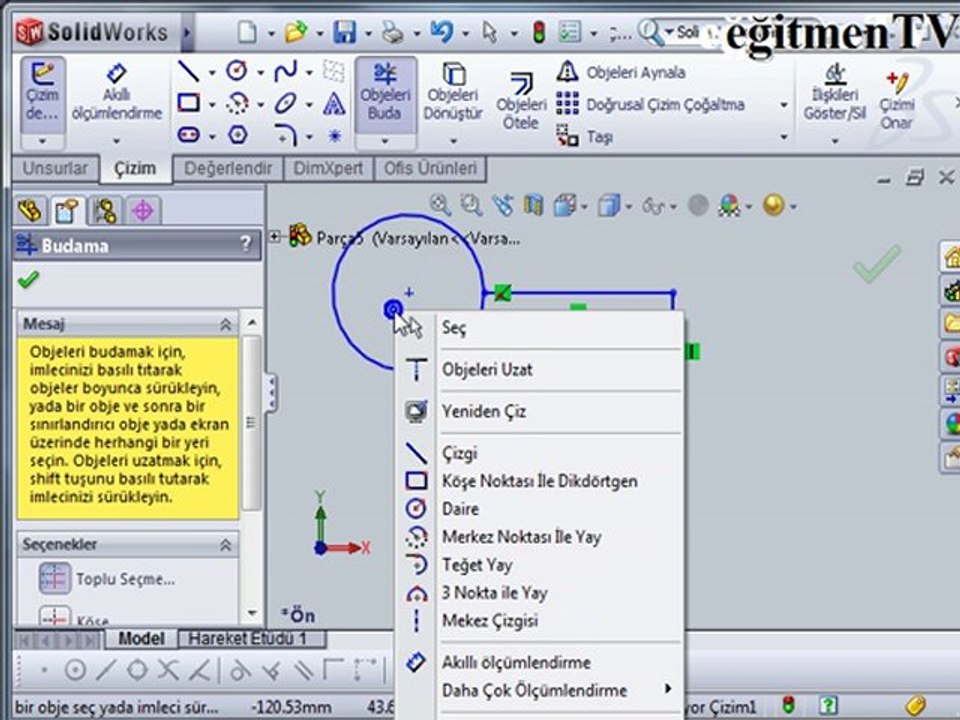Image resolution: width=960 pixels, height=720 pixels.
Task: Select the Sketch Fillet tool in ribbon
Action: (x=286, y=135)
